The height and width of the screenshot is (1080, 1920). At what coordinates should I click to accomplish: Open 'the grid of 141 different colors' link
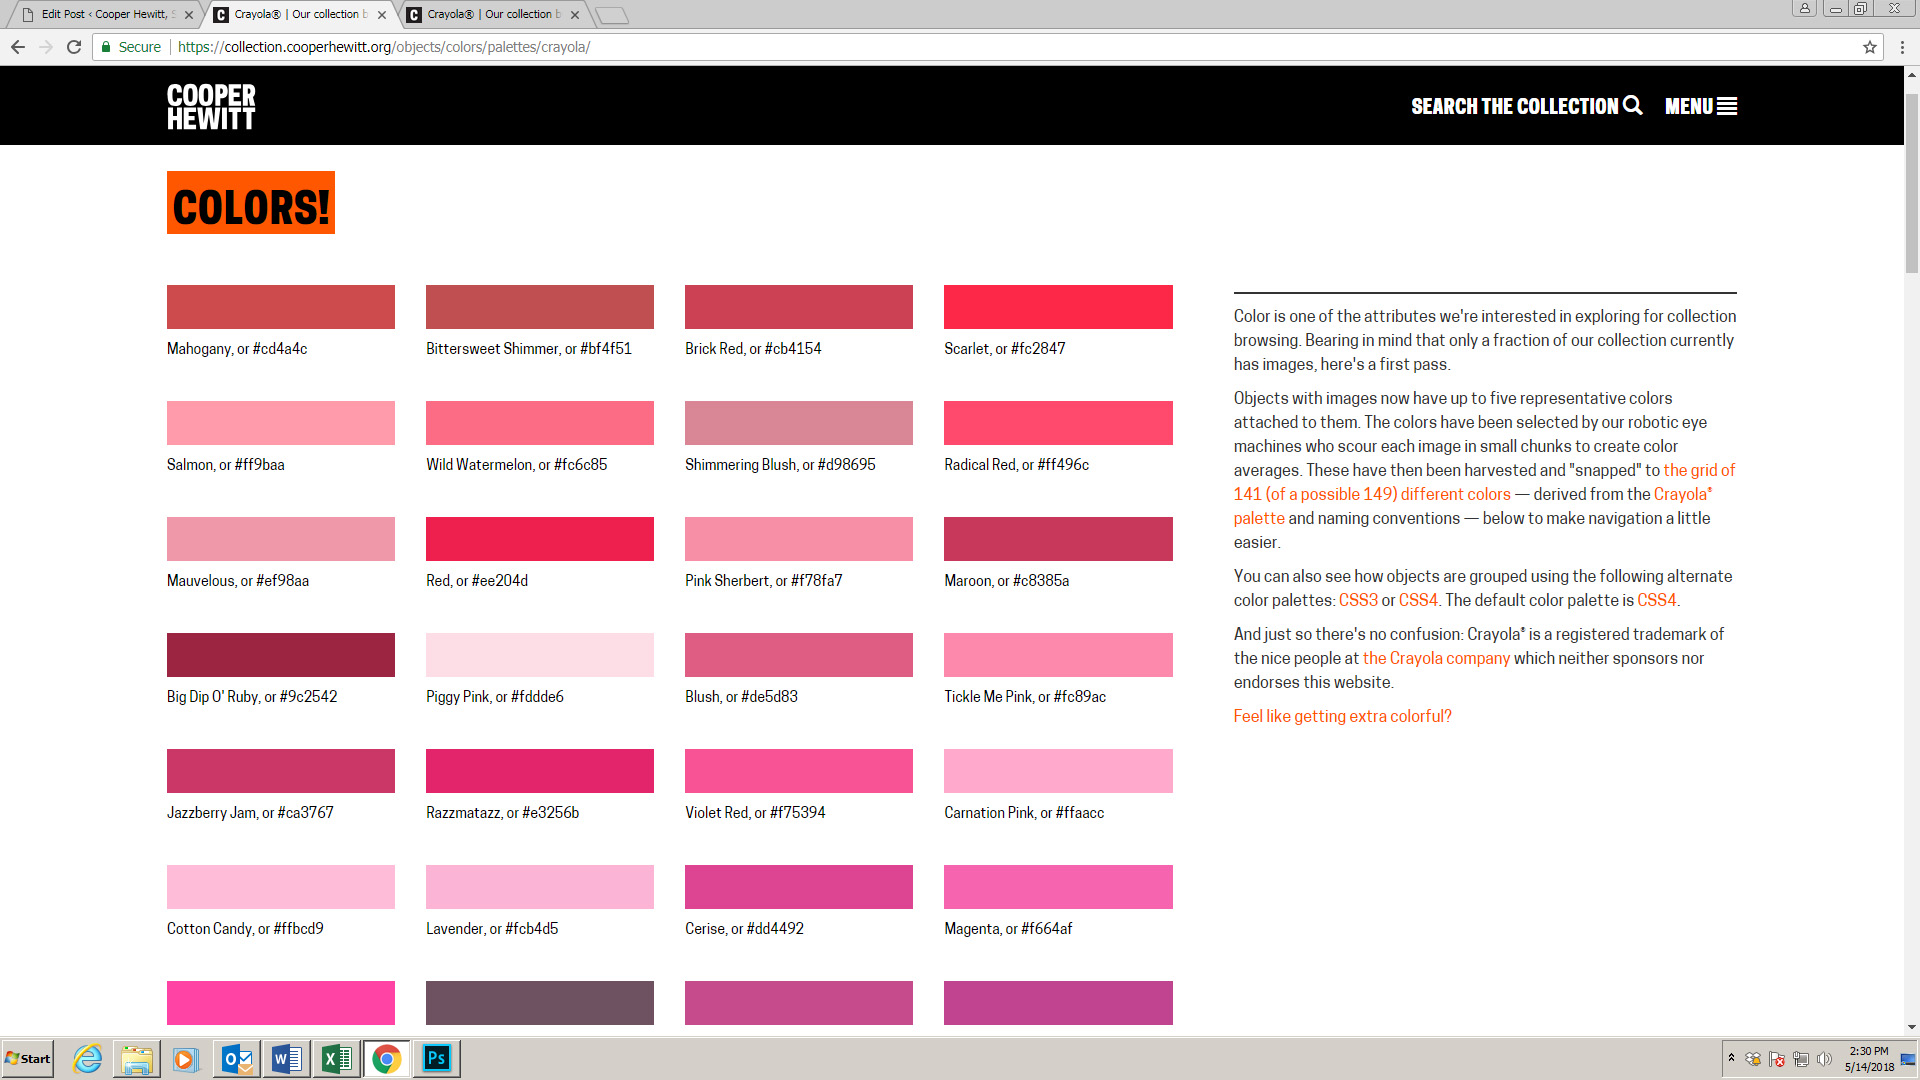tap(1484, 482)
